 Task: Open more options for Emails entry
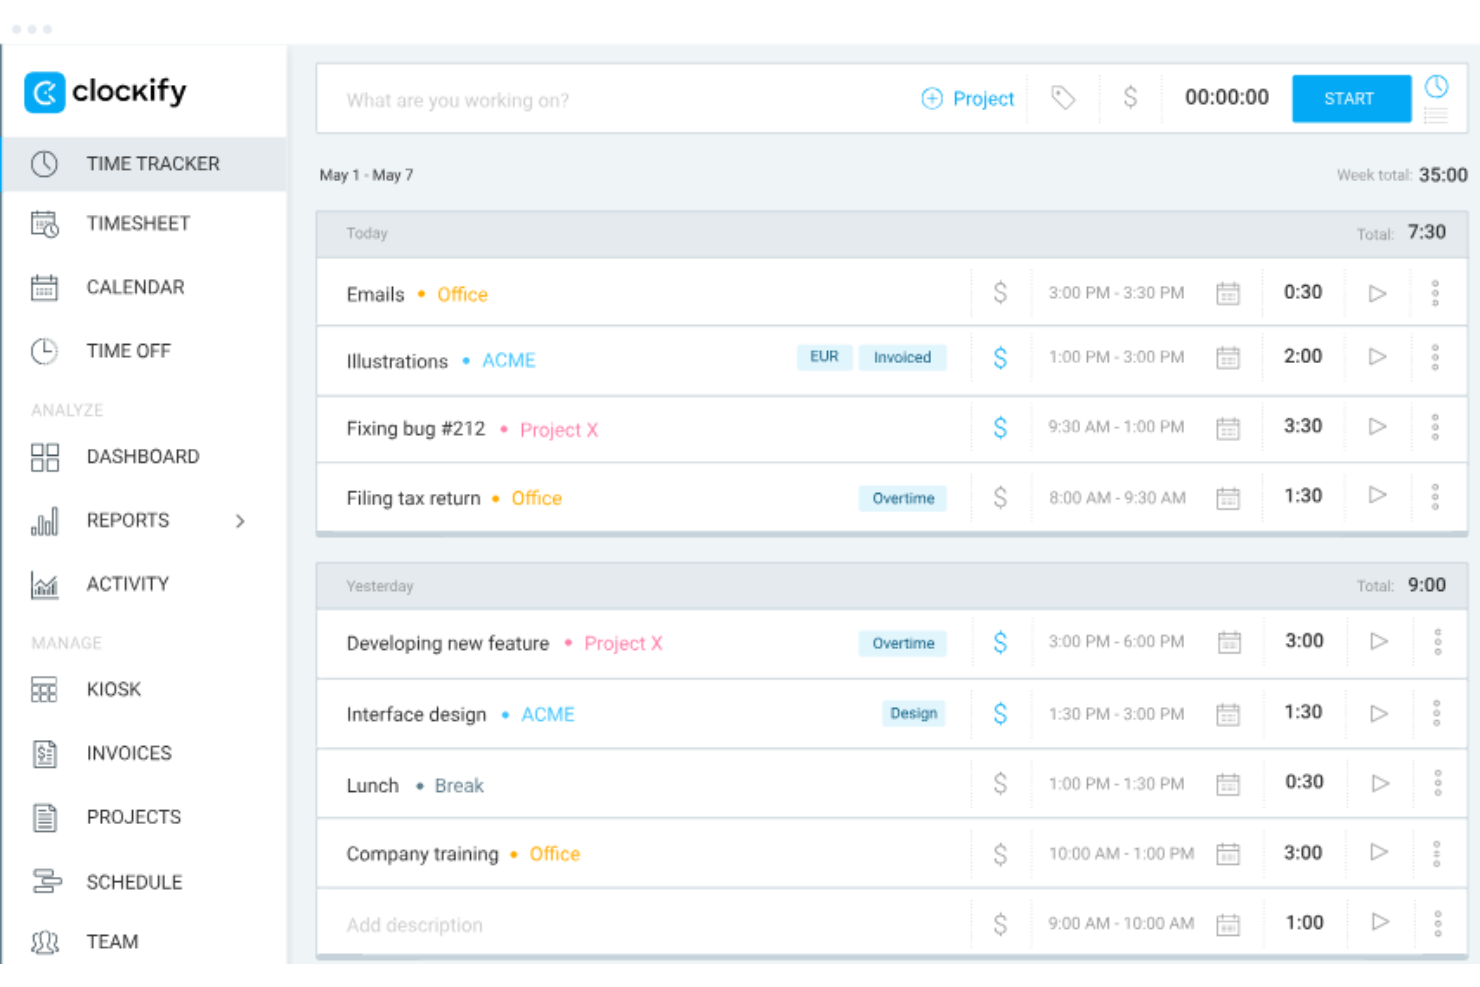click(x=1435, y=293)
